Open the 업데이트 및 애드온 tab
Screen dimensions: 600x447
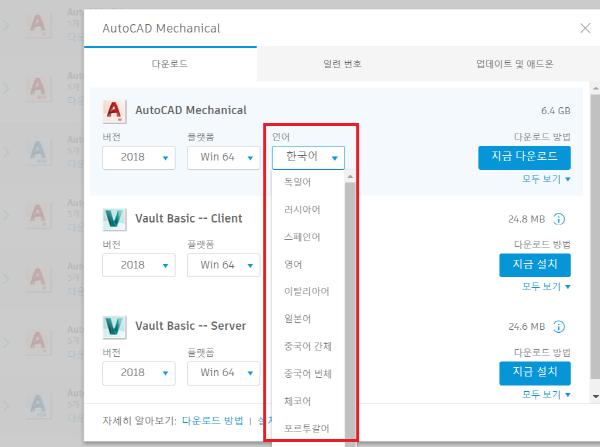pyautogui.click(x=514, y=64)
